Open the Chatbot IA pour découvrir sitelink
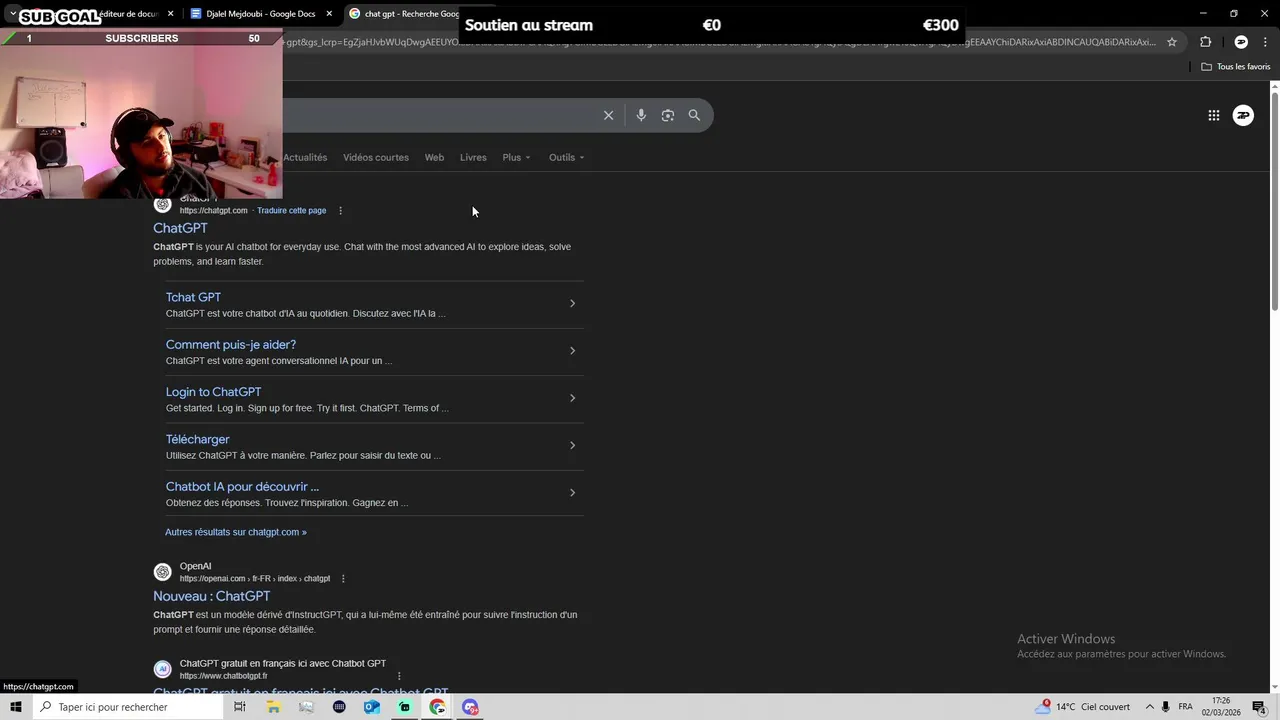The width and height of the screenshot is (1280, 720). click(x=242, y=487)
